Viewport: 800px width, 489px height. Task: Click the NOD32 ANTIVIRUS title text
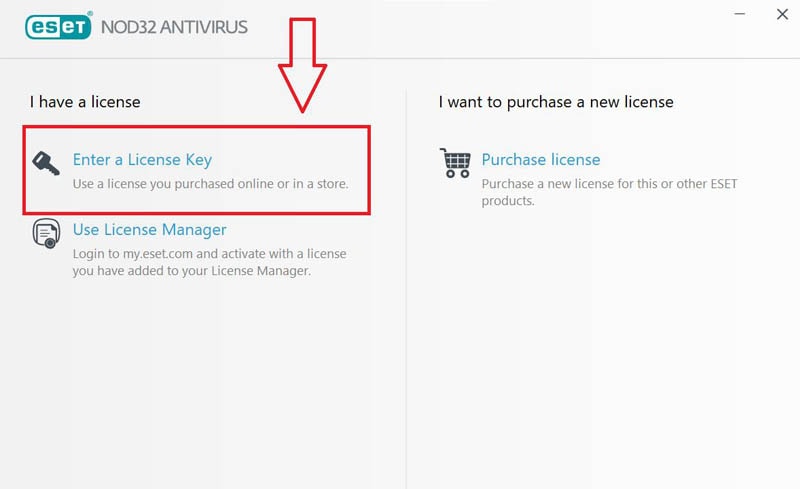point(174,27)
